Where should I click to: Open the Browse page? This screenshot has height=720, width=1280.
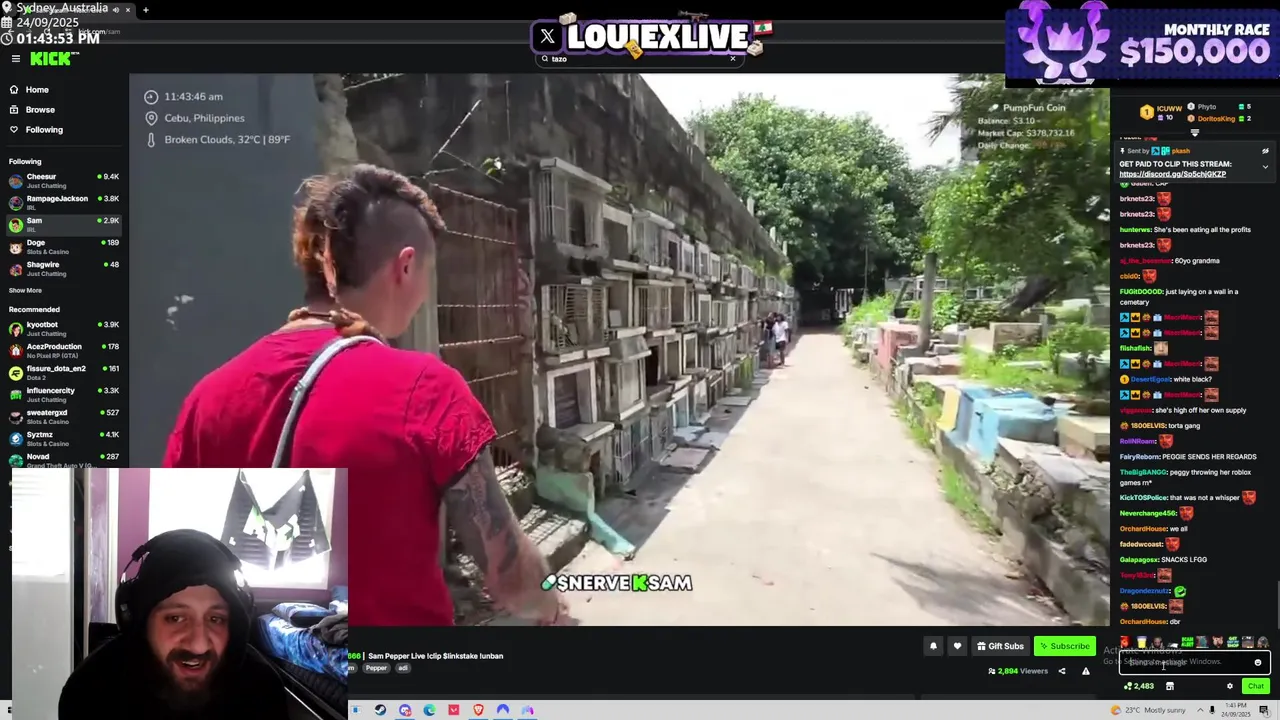[40, 110]
